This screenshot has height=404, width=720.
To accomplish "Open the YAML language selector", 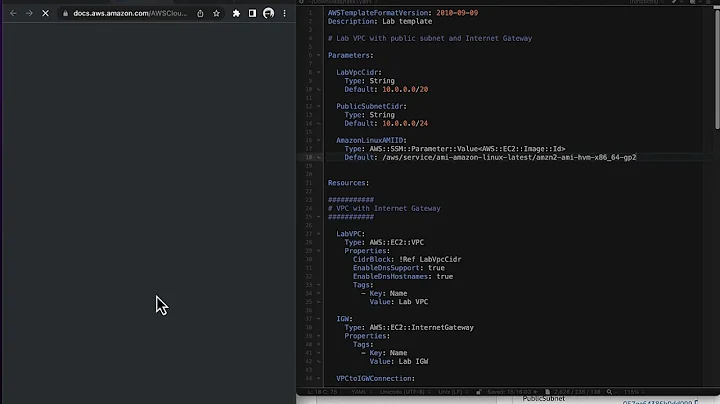I will pos(362,392).
